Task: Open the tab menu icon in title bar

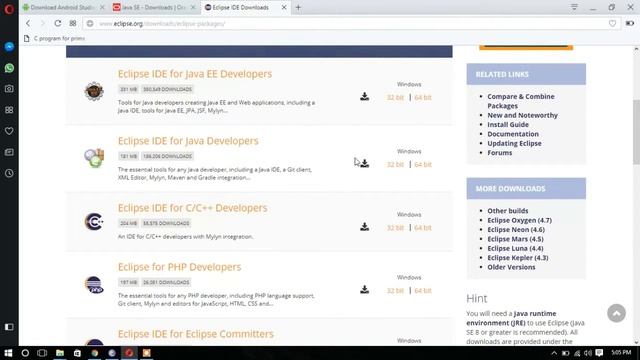Action: [x=574, y=7]
